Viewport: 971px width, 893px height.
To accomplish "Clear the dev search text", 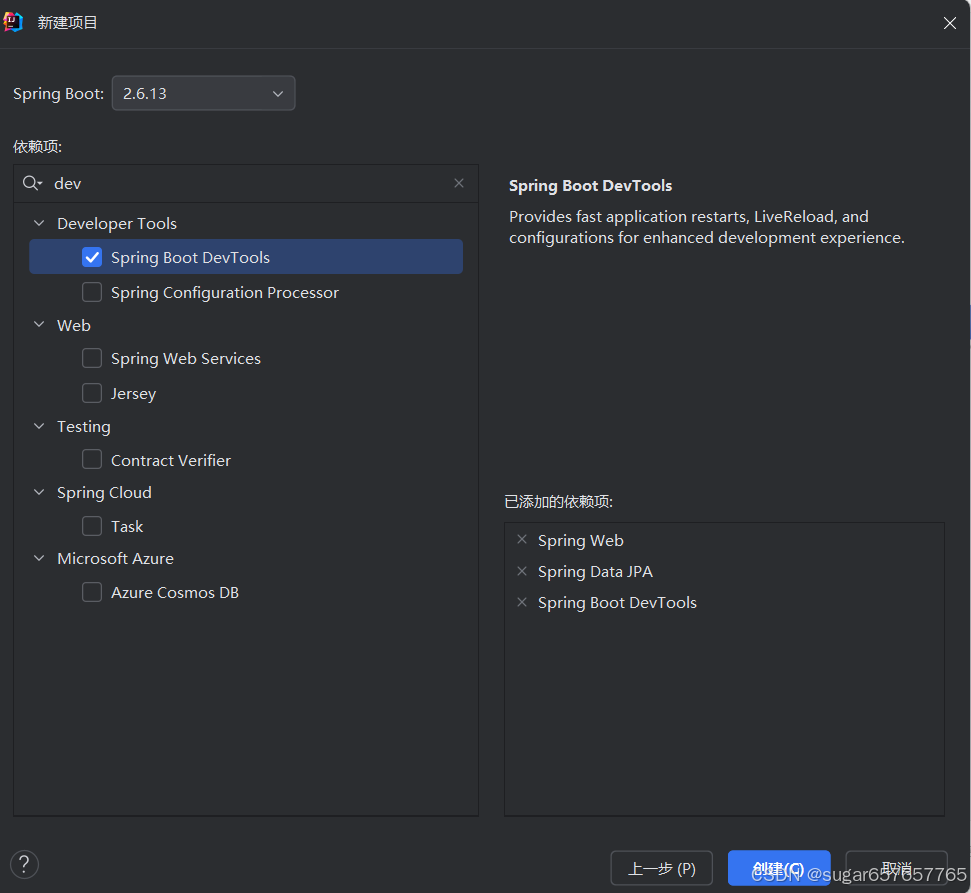I will pyautogui.click(x=459, y=183).
